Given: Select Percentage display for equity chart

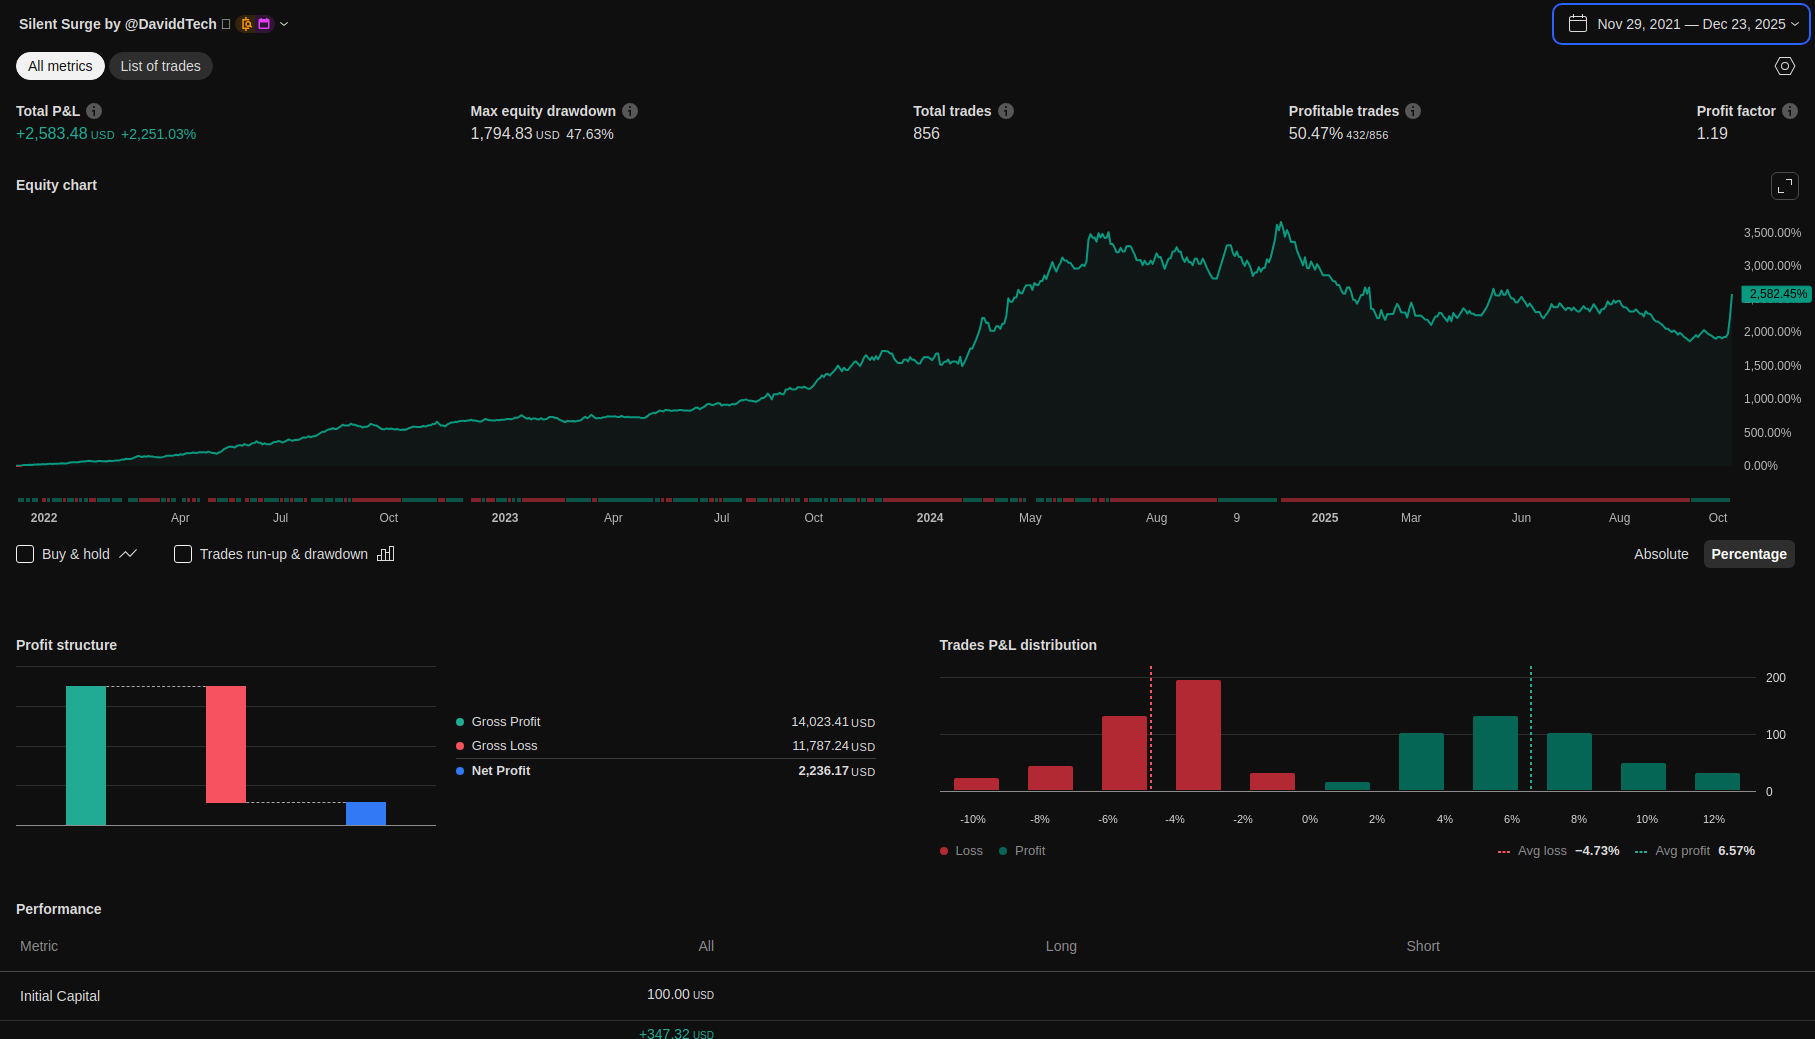Looking at the screenshot, I should [1748, 554].
